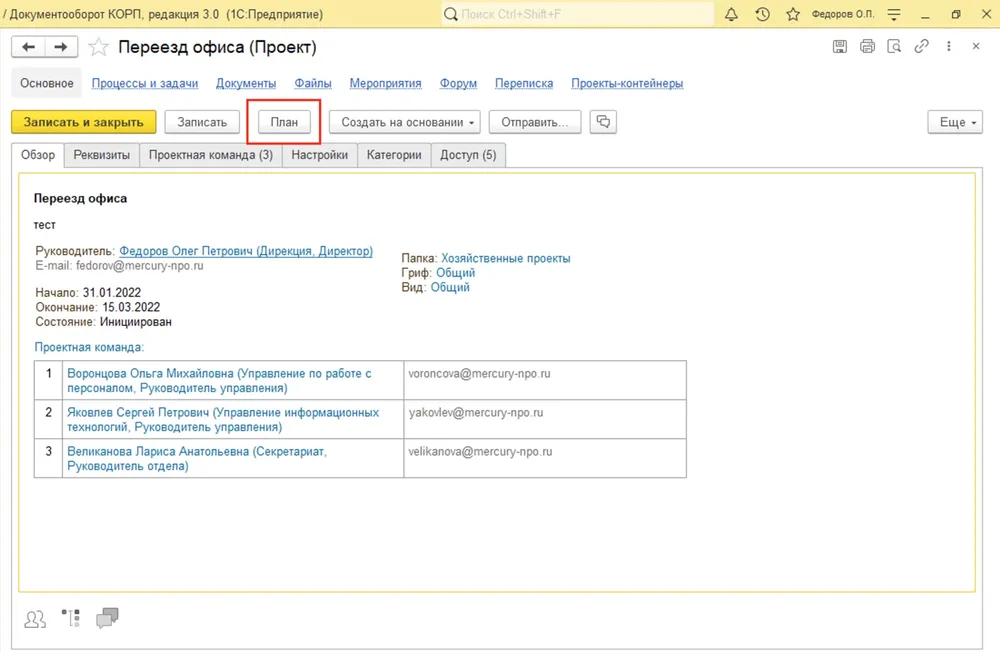The width and height of the screenshot is (1000, 652).
Task: Open the План button
Action: click(x=284, y=122)
